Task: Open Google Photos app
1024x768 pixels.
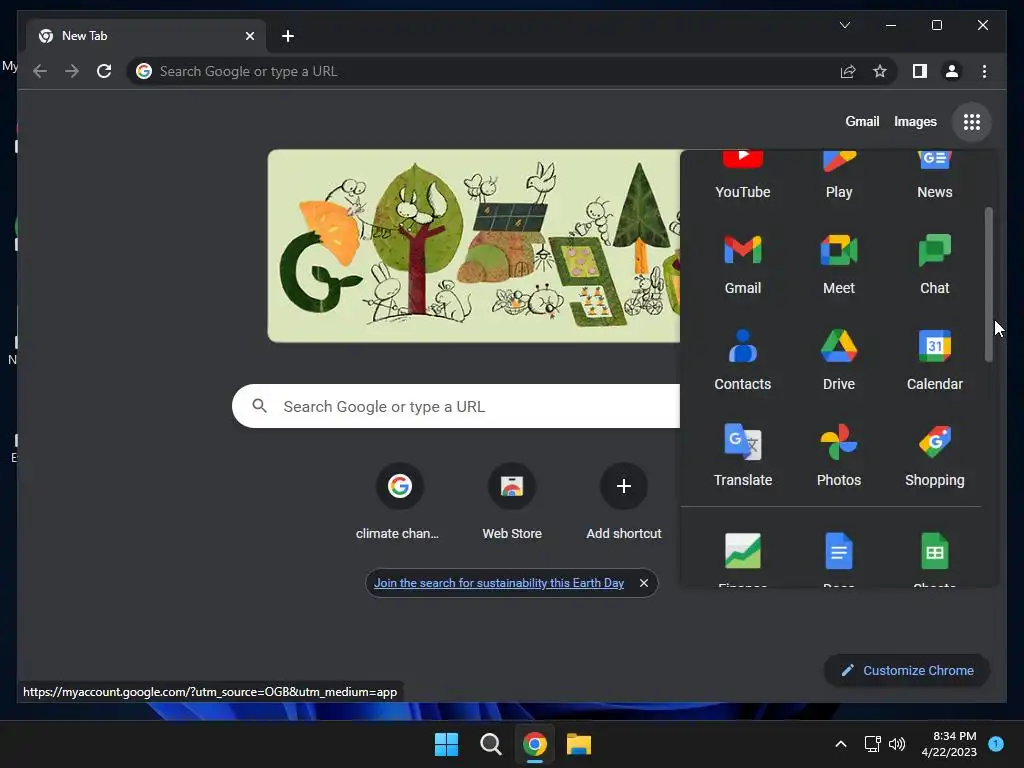Action: (x=839, y=456)
